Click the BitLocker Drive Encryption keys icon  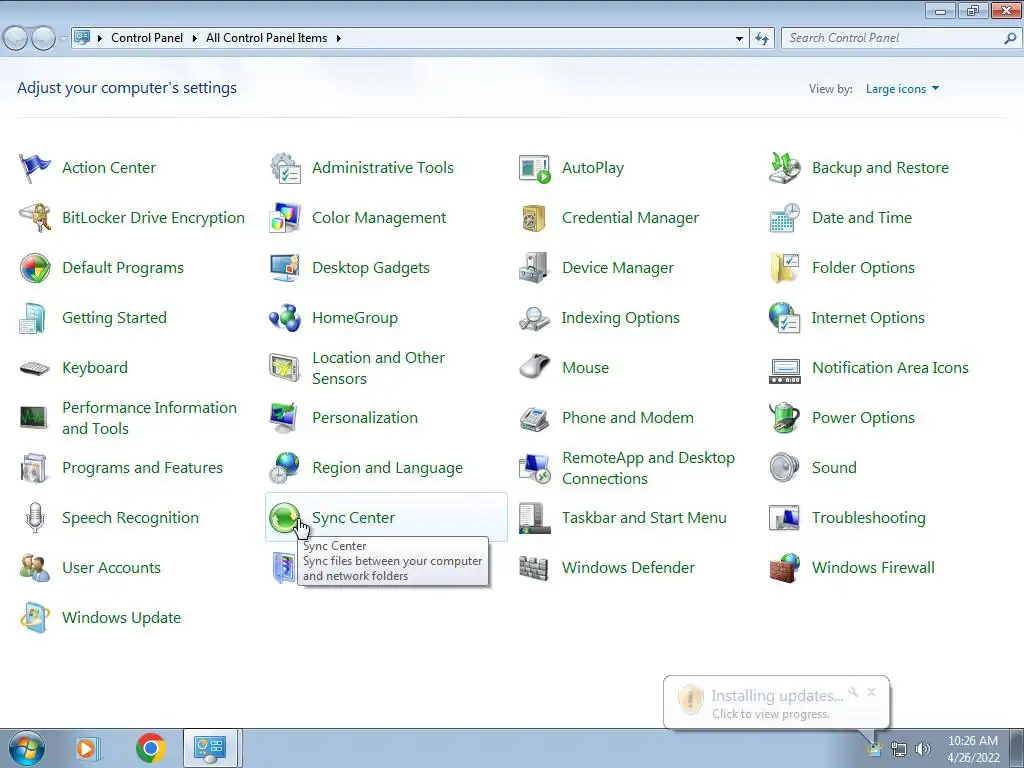click(x=35, y=217)
